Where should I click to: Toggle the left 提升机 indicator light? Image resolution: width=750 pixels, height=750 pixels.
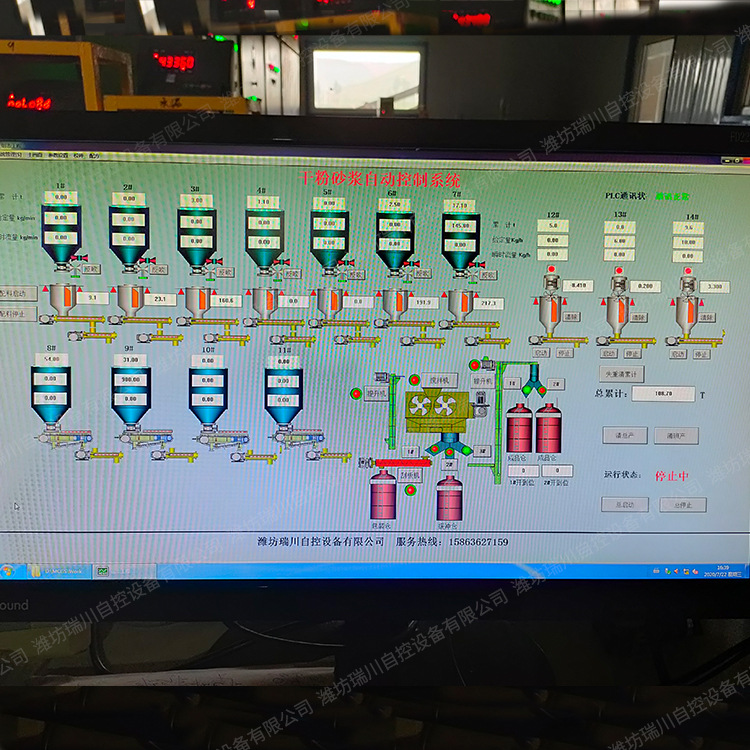[x=356, y=394]
